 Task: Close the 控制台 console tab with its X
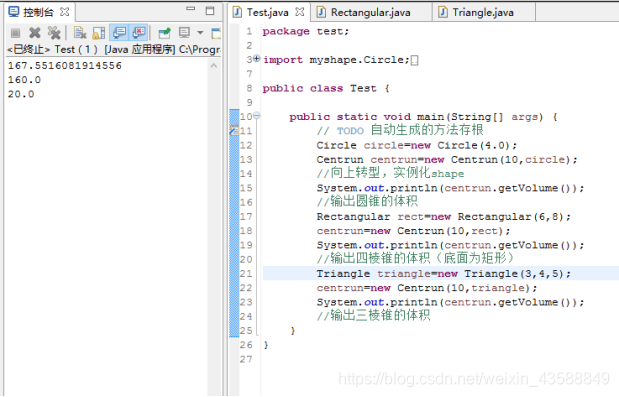64,12
